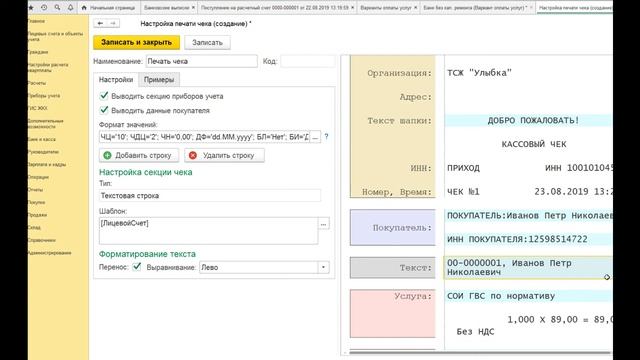This screenshot has height=360, width=640.
Task: Click the Тип field Текстовая строка
Action: pos(210,196)
